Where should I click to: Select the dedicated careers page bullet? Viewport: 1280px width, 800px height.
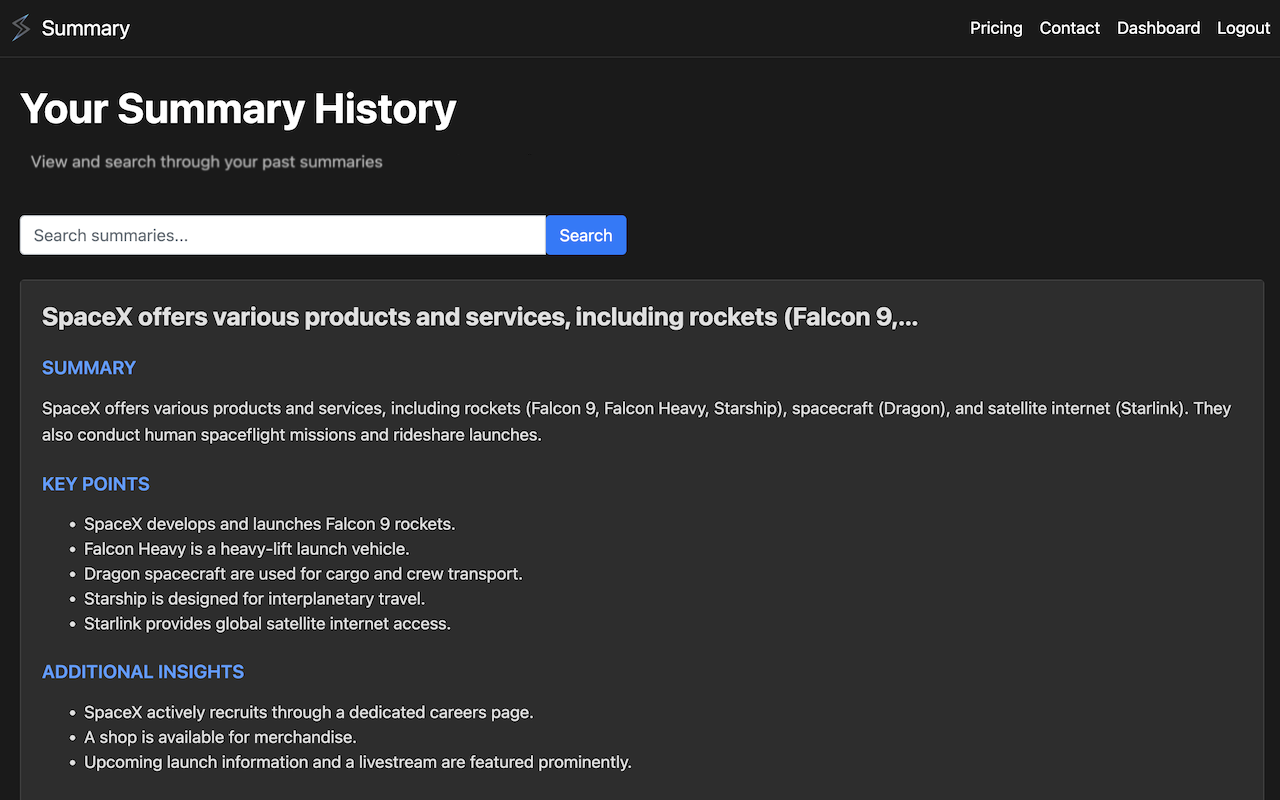pyautogui.click(x=309, y=713)
